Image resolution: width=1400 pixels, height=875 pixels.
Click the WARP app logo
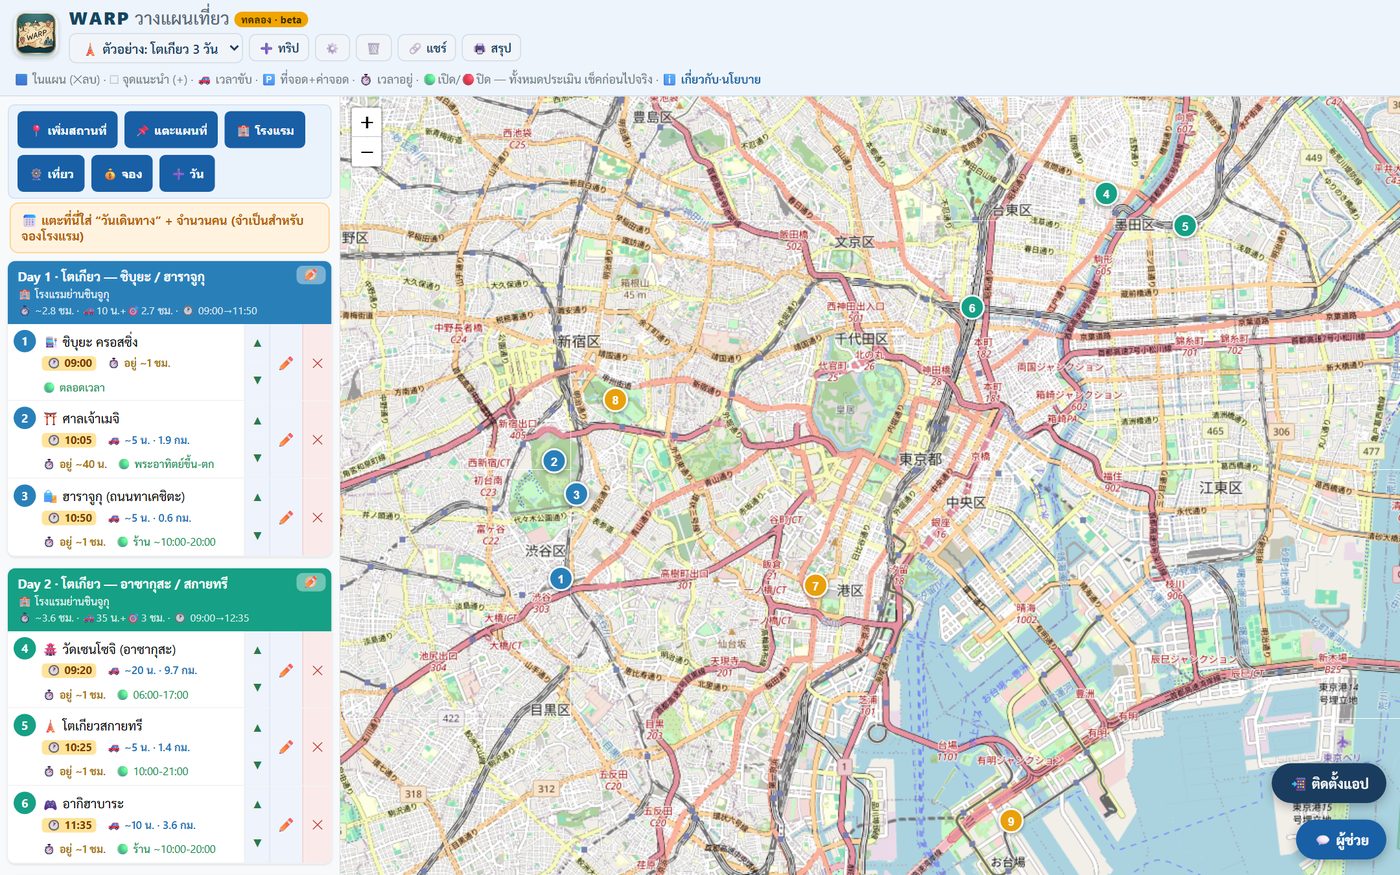point(36,34)
